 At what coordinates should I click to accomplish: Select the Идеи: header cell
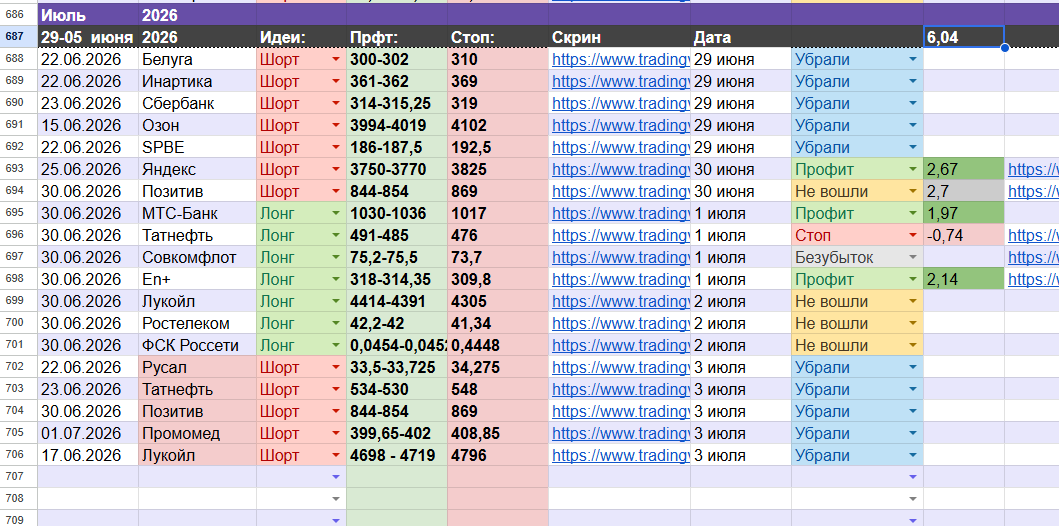(301, 37)
